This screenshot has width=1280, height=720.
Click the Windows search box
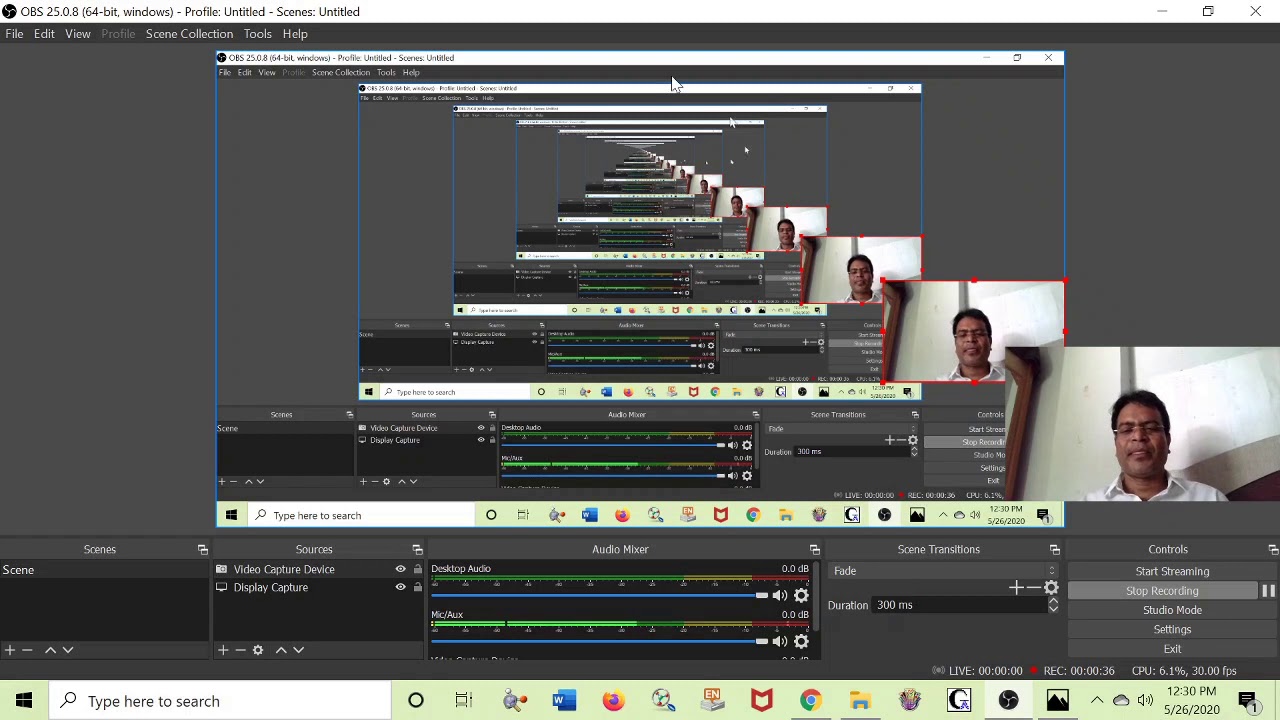pos(220,701)
